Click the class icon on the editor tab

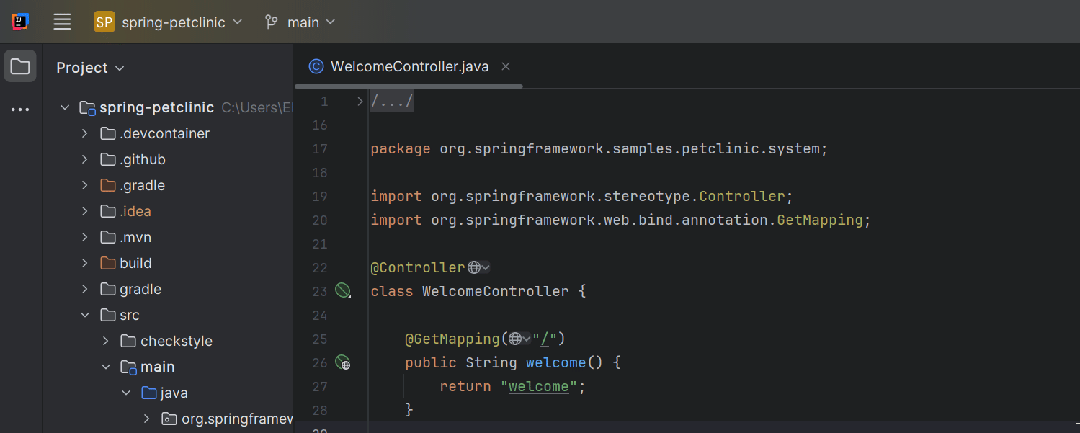[x=315, y=67]
